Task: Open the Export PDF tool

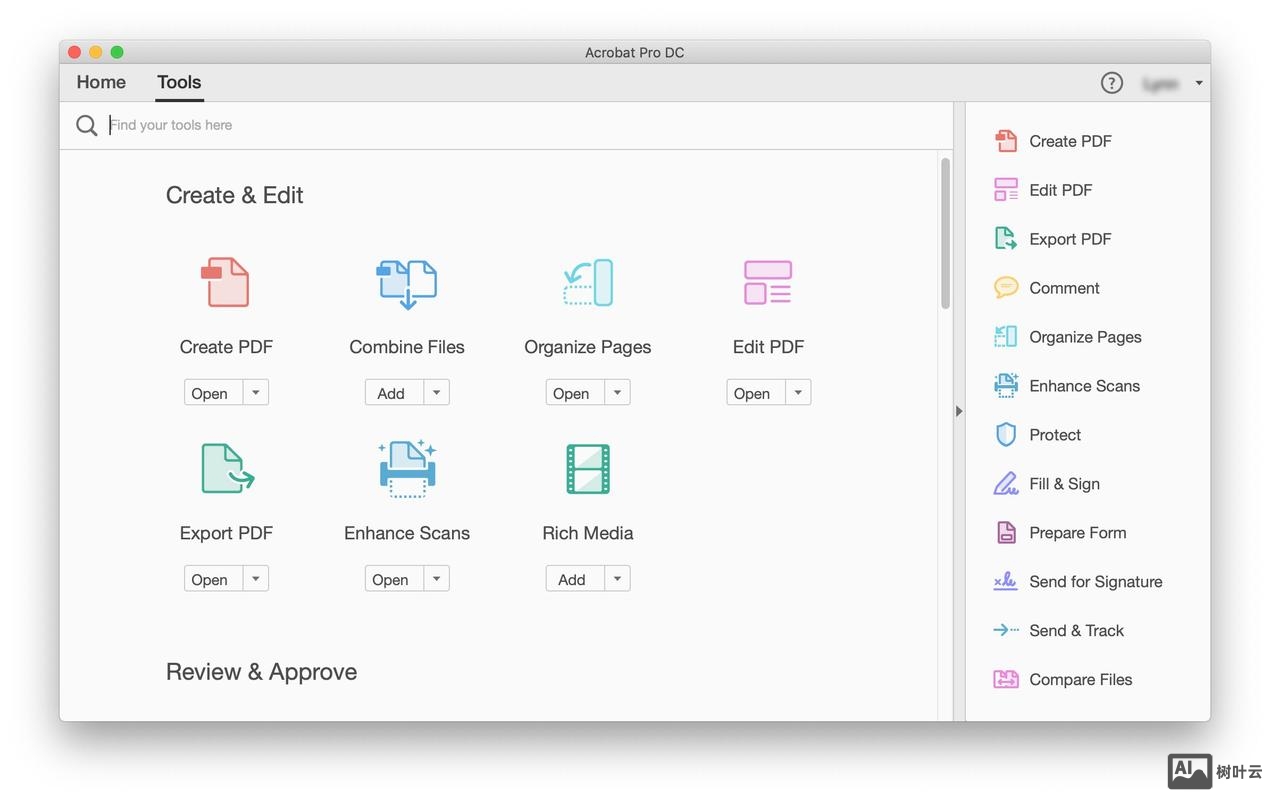Action: (226, 468)
